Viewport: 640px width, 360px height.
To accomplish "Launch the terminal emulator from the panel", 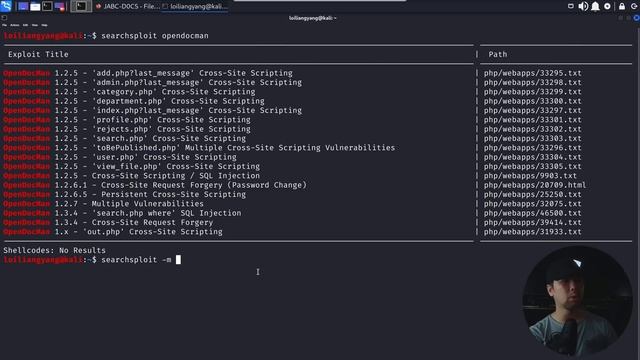I will tap(47, 6).
